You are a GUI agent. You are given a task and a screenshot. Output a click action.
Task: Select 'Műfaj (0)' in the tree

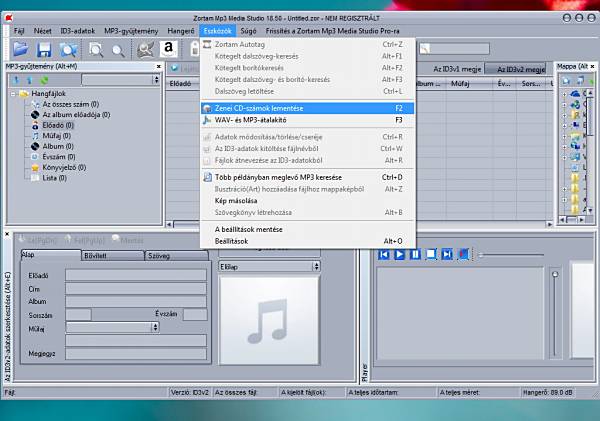(57, 135)
